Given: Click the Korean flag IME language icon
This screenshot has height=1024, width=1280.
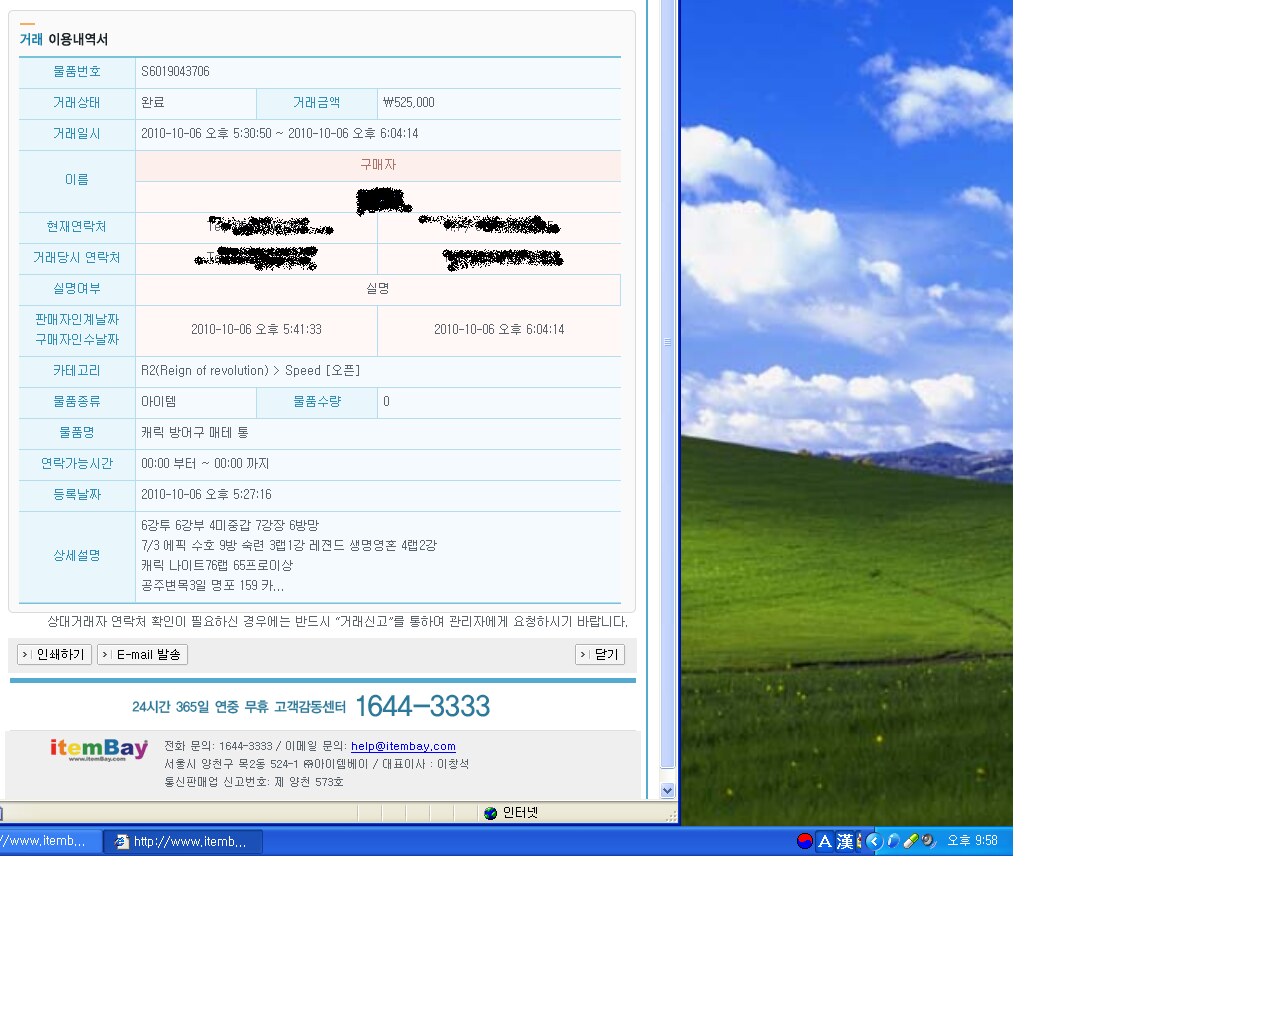Looking at the screenshot, I should 805,841.
